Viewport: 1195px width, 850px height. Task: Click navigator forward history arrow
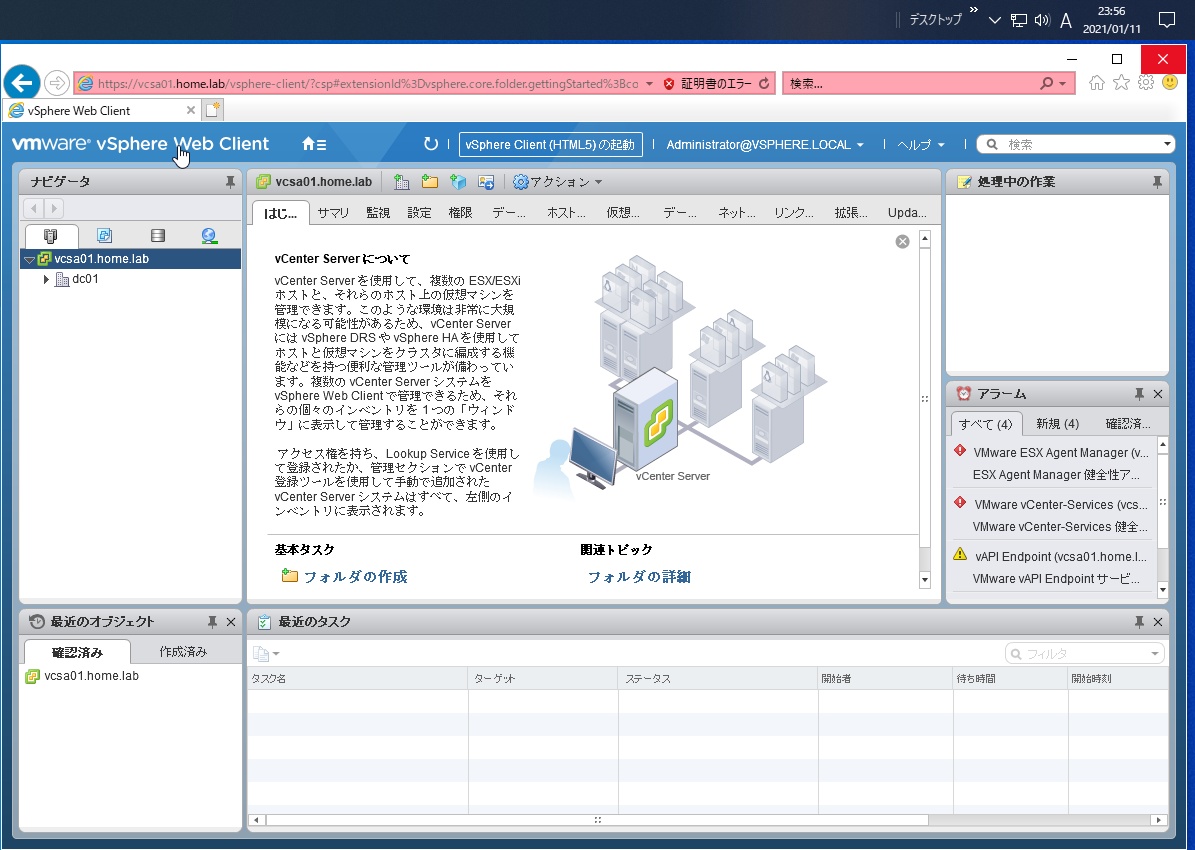tap(53, 208)
